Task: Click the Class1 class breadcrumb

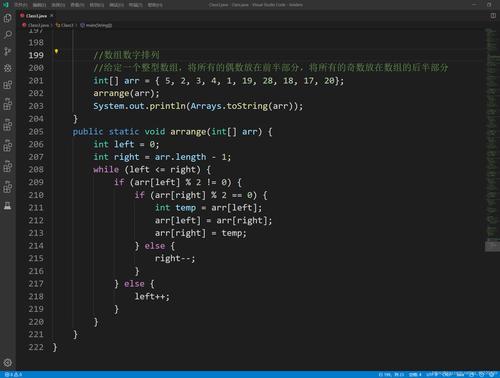Action: [65, 25]
